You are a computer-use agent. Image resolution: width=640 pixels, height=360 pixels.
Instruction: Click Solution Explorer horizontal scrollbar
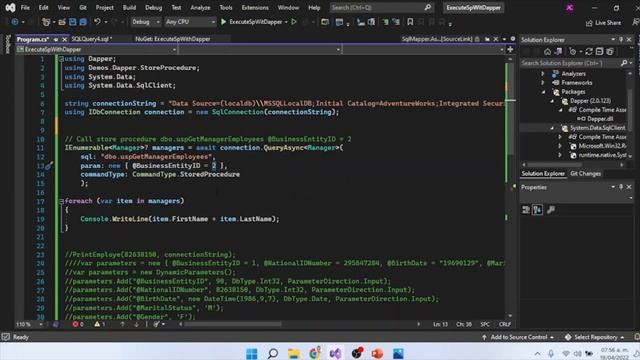click(x=554, y=165)
